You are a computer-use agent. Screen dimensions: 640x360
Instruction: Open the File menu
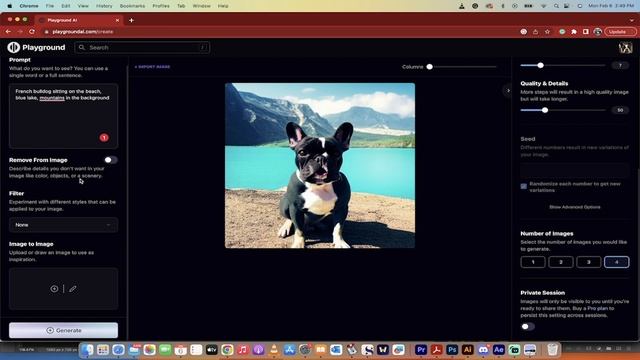[50, 6]
